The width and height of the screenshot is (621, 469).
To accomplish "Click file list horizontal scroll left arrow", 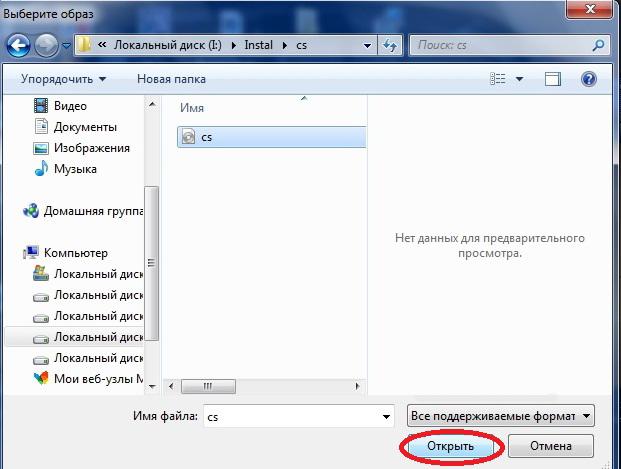I will (171, 386).
